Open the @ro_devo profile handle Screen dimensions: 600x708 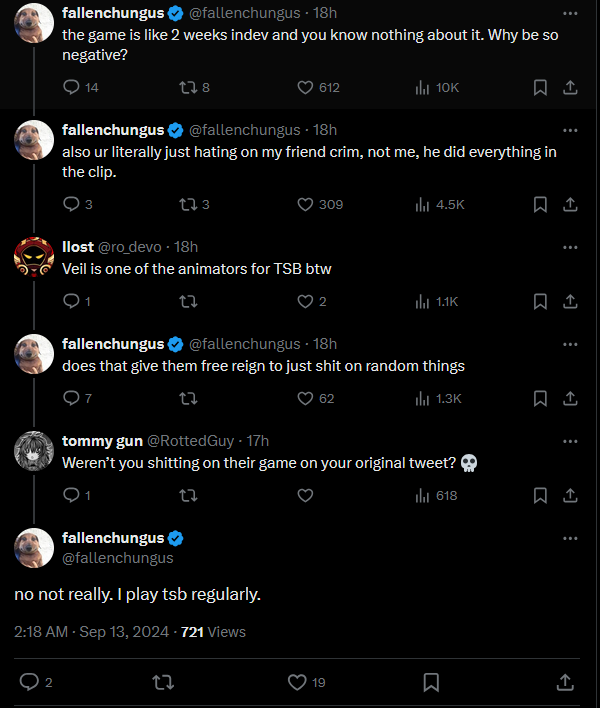133,247
